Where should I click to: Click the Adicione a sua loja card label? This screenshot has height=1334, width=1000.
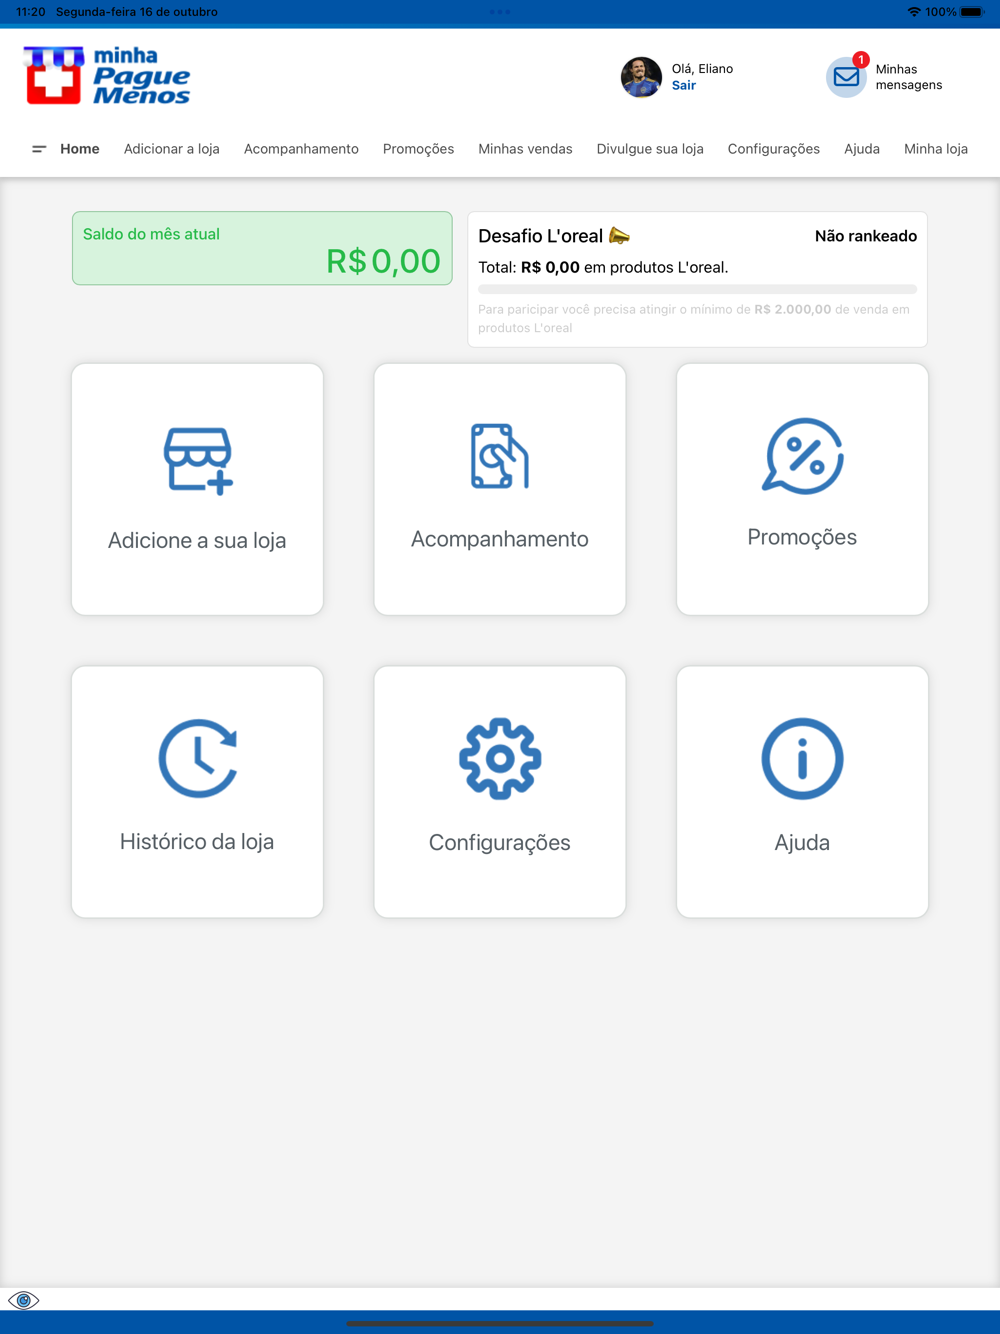(x=197, y=541)
